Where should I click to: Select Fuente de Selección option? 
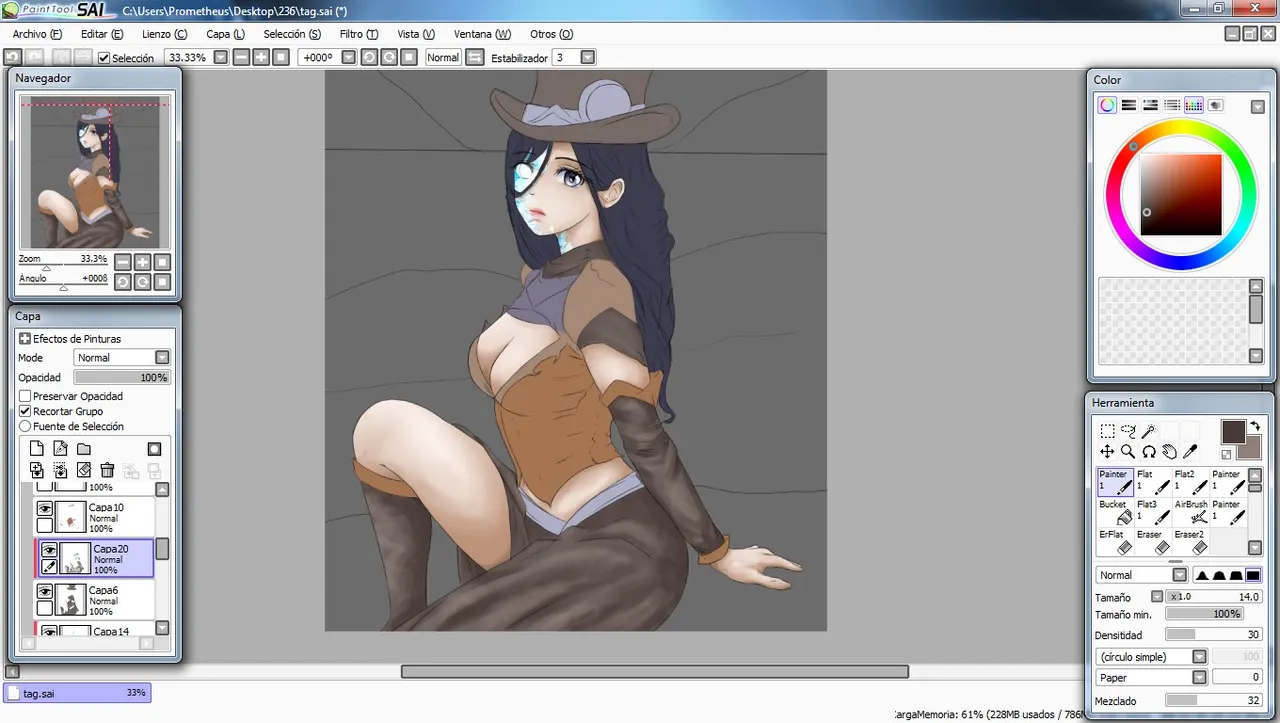26,426
